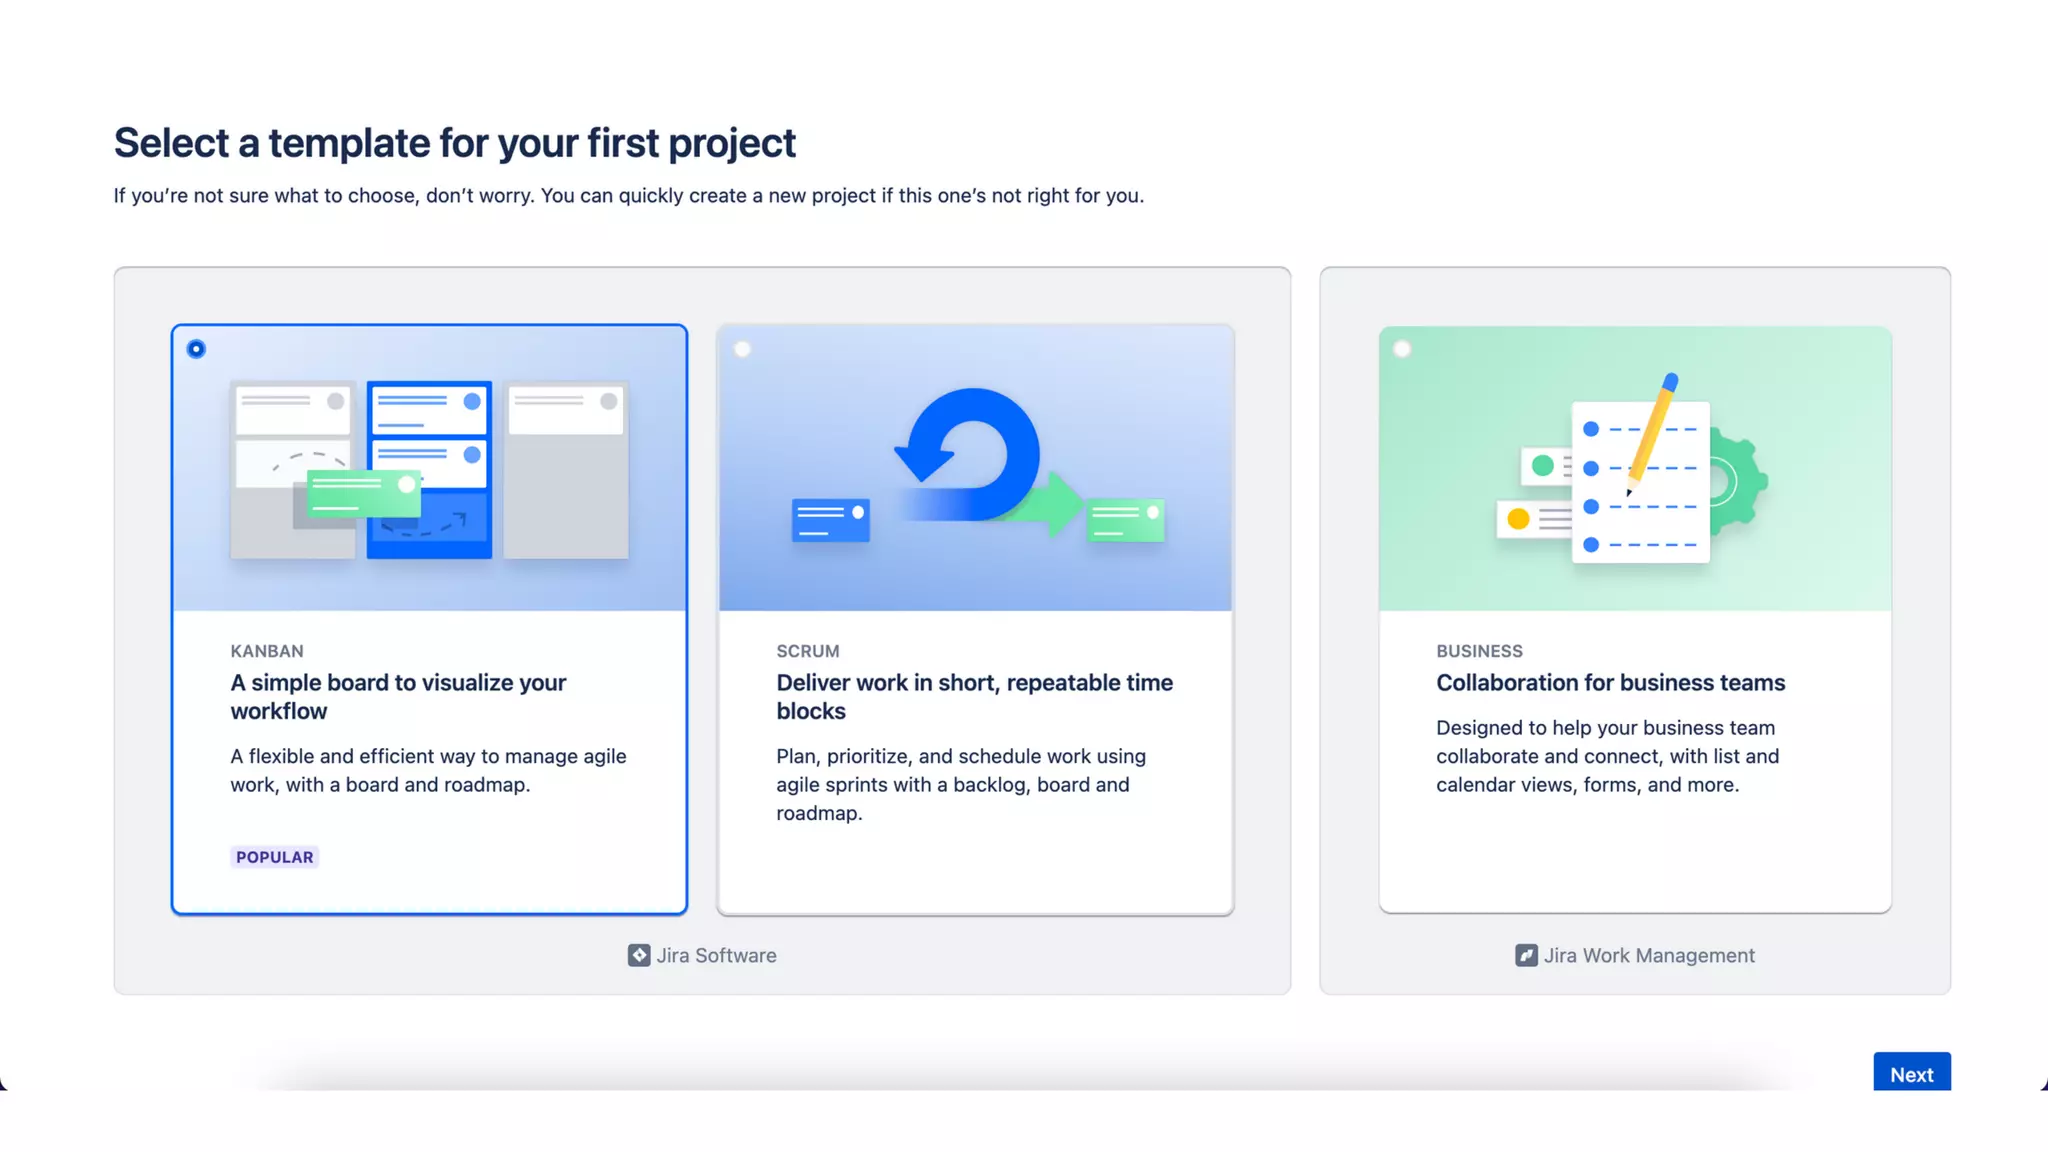2048x1152 pixels.
Task: Click the Kanban board illustration
Action: [429, 468]
